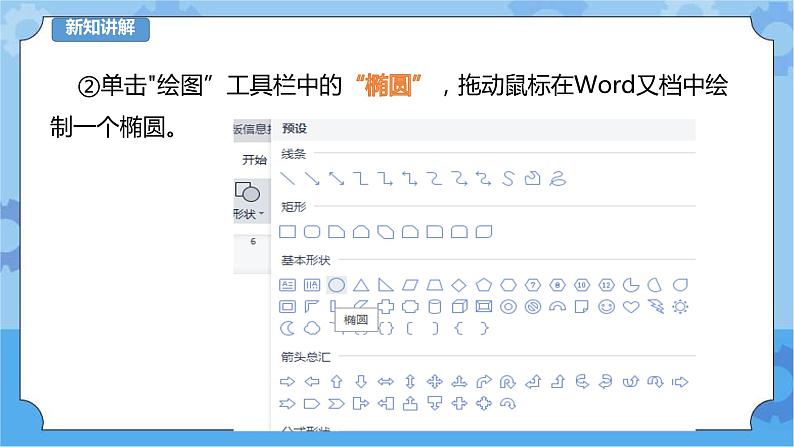Pick the dodecagon shape labeled 12
794x447 pixels.
606,285
